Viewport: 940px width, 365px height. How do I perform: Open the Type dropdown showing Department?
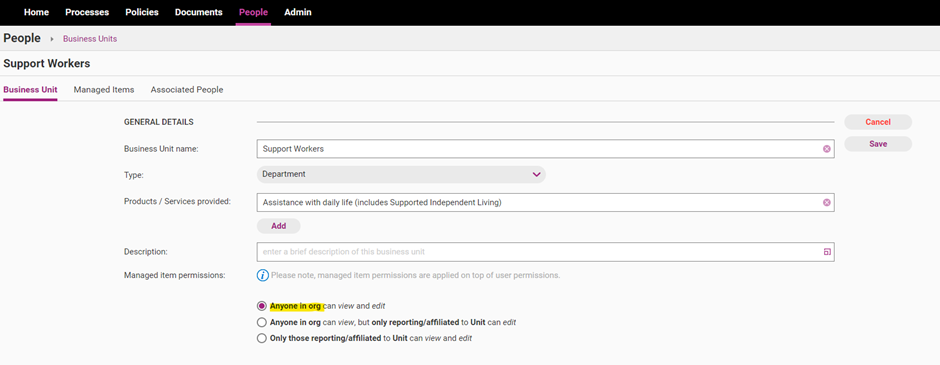[x=401, y=174]
